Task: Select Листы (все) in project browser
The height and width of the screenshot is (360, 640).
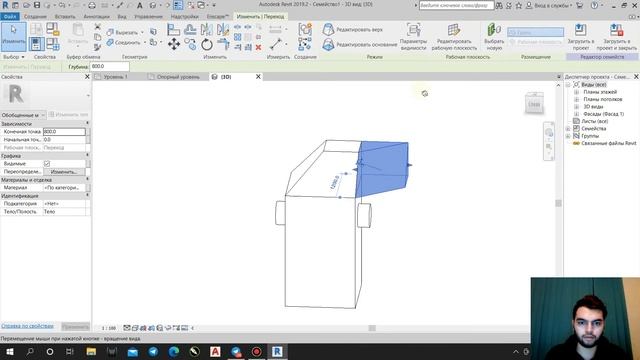Action: pyautogui.click(x=595, y=121)
